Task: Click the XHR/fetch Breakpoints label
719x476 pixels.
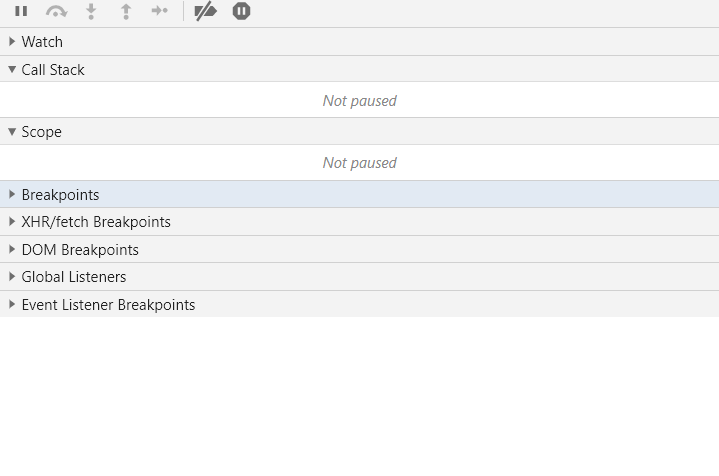Action: (x=96, y=222)
